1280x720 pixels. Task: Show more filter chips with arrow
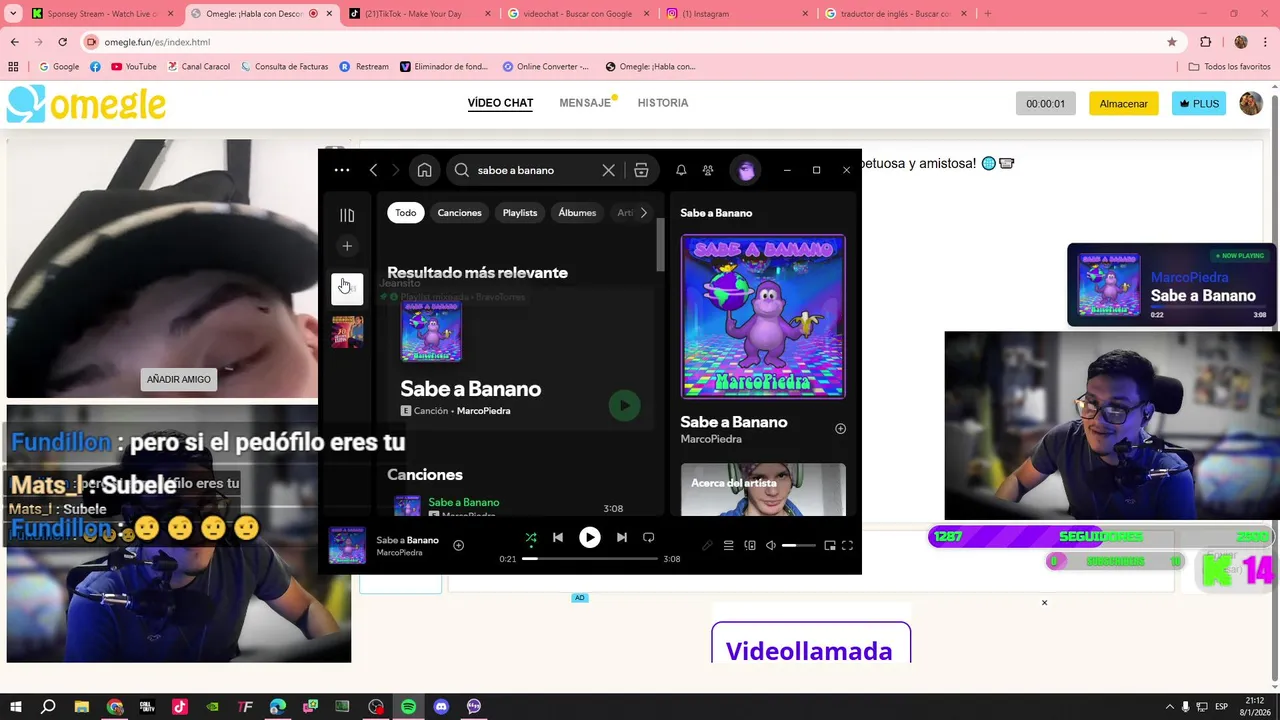click(643, 212)
